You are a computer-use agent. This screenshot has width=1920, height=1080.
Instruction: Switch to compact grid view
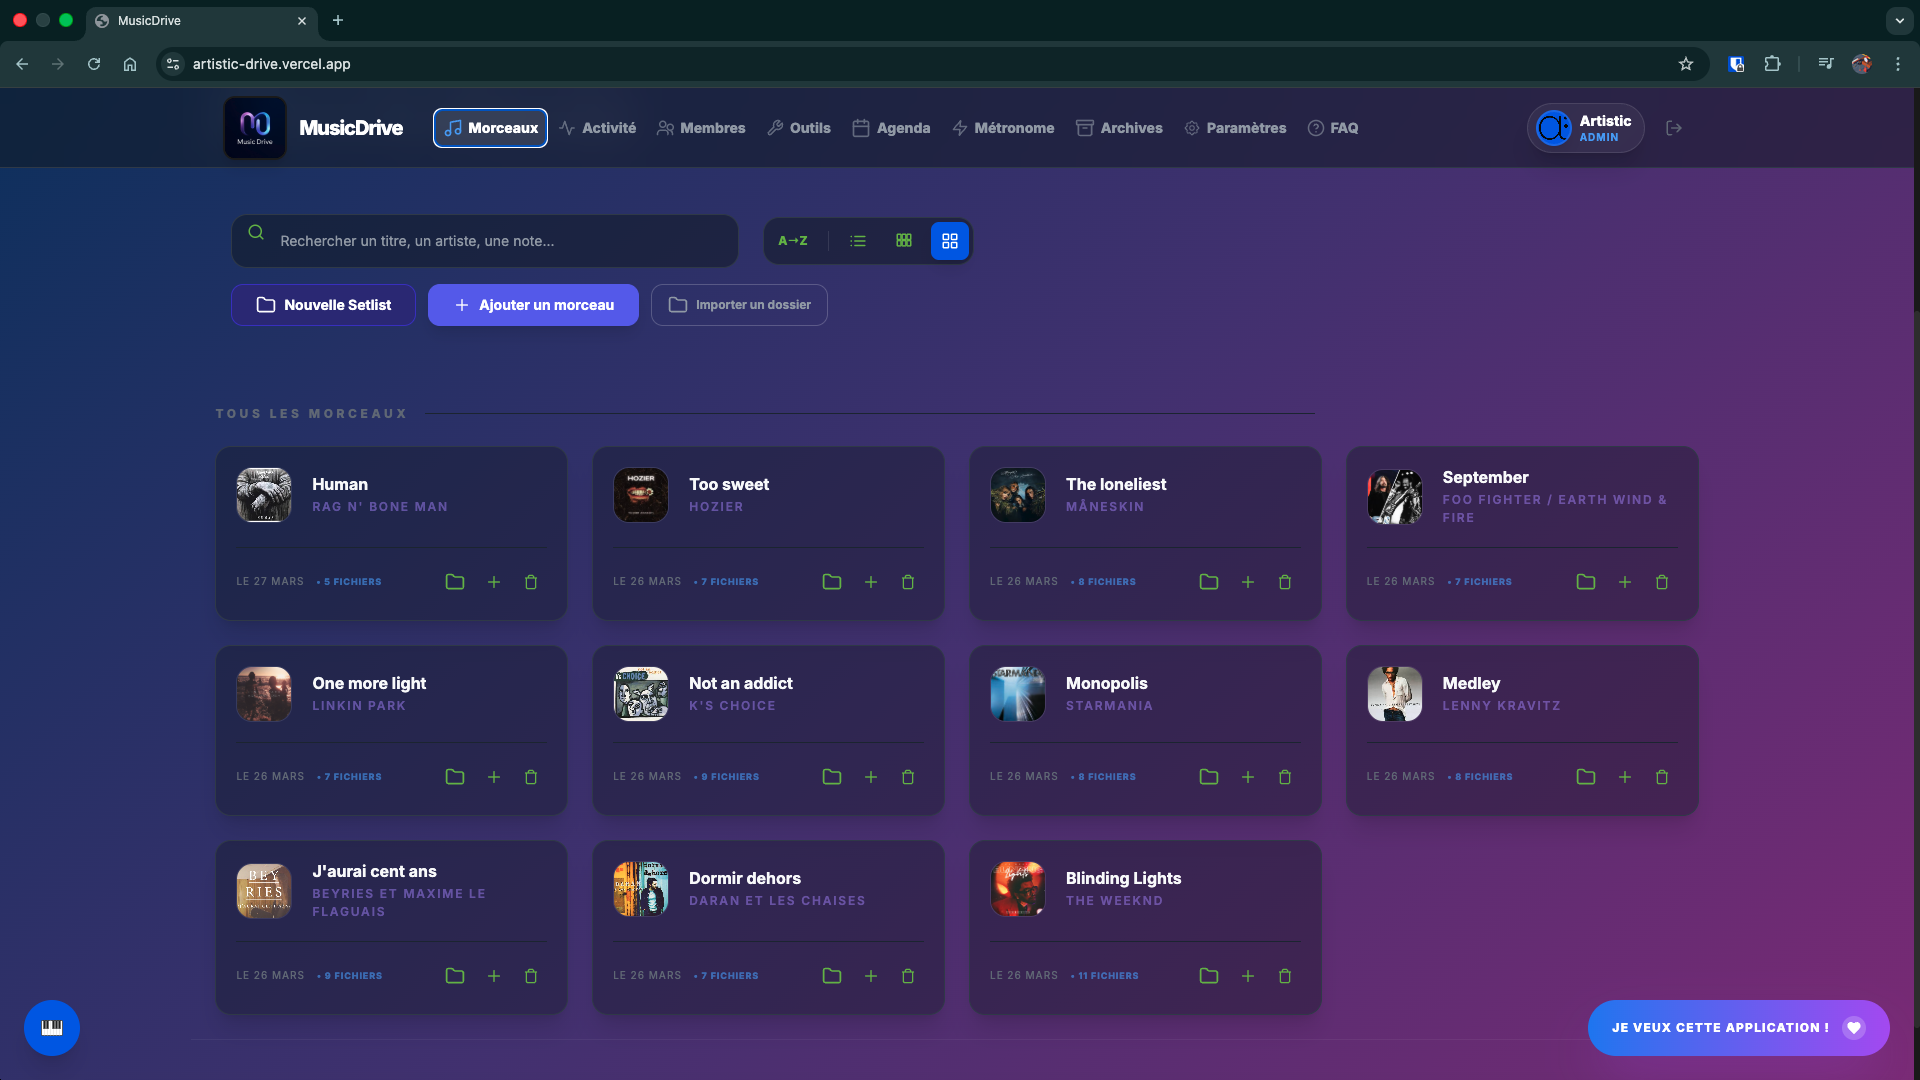click(x=904, y=241)
